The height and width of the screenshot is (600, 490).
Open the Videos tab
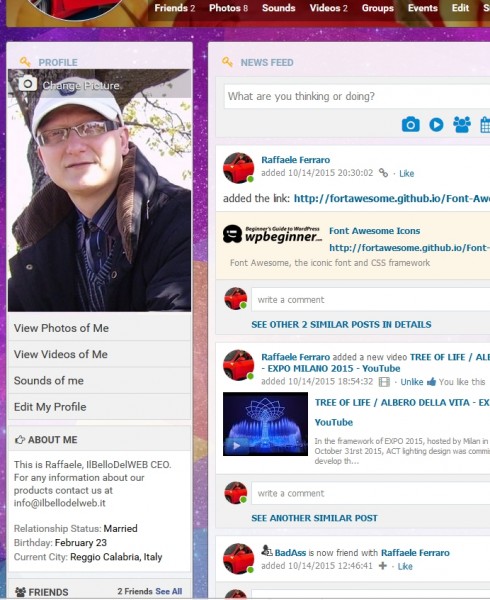pyautogui.click(x=329, y=8)
